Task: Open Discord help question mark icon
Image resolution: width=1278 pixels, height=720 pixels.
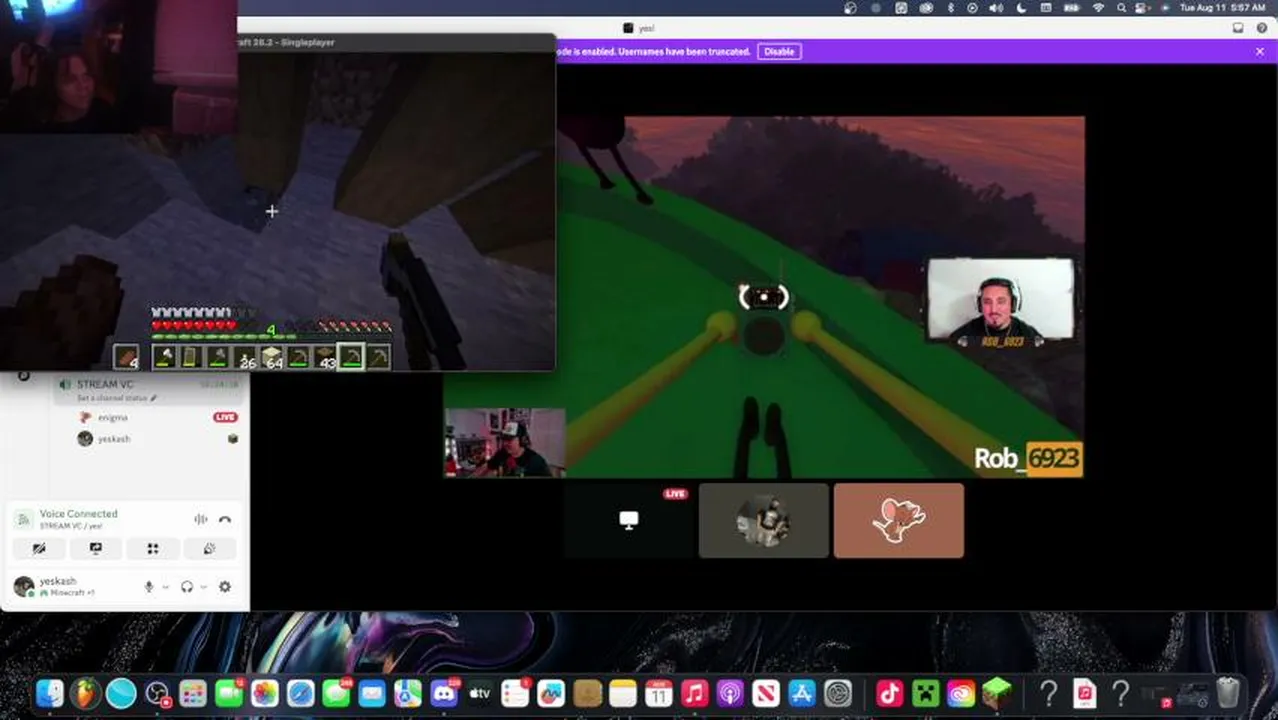Action: 1261,28
